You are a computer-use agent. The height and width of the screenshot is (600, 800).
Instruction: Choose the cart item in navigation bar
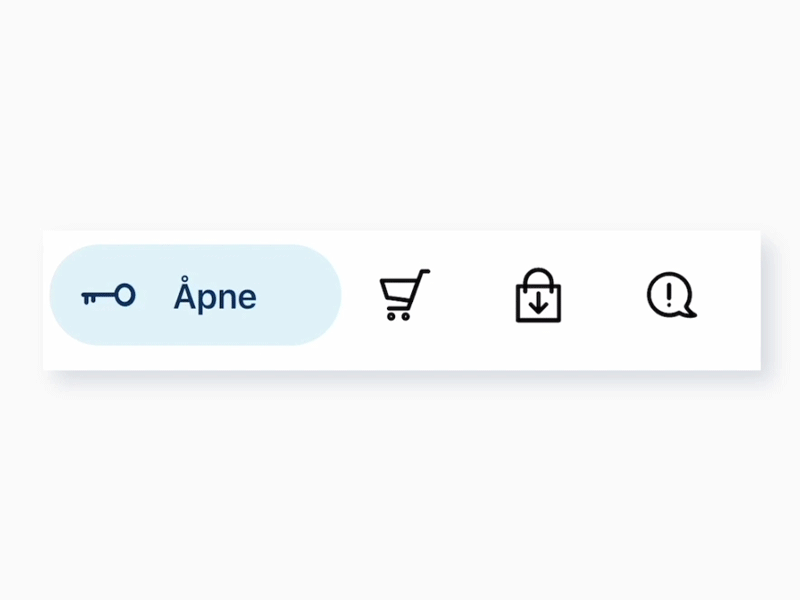coord(404,296)
